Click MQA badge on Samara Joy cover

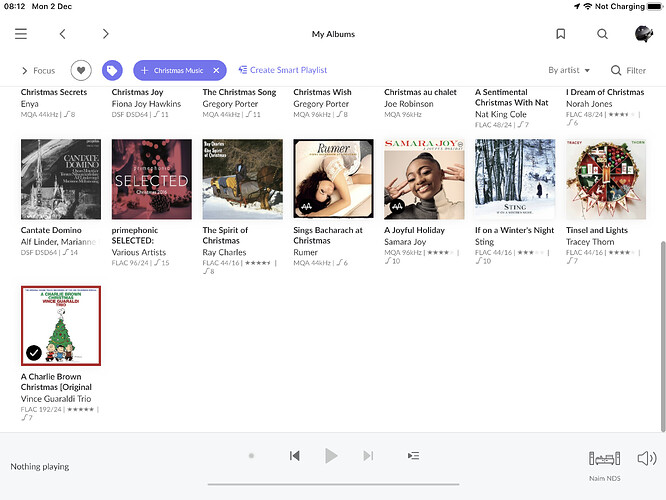[397, 206]
